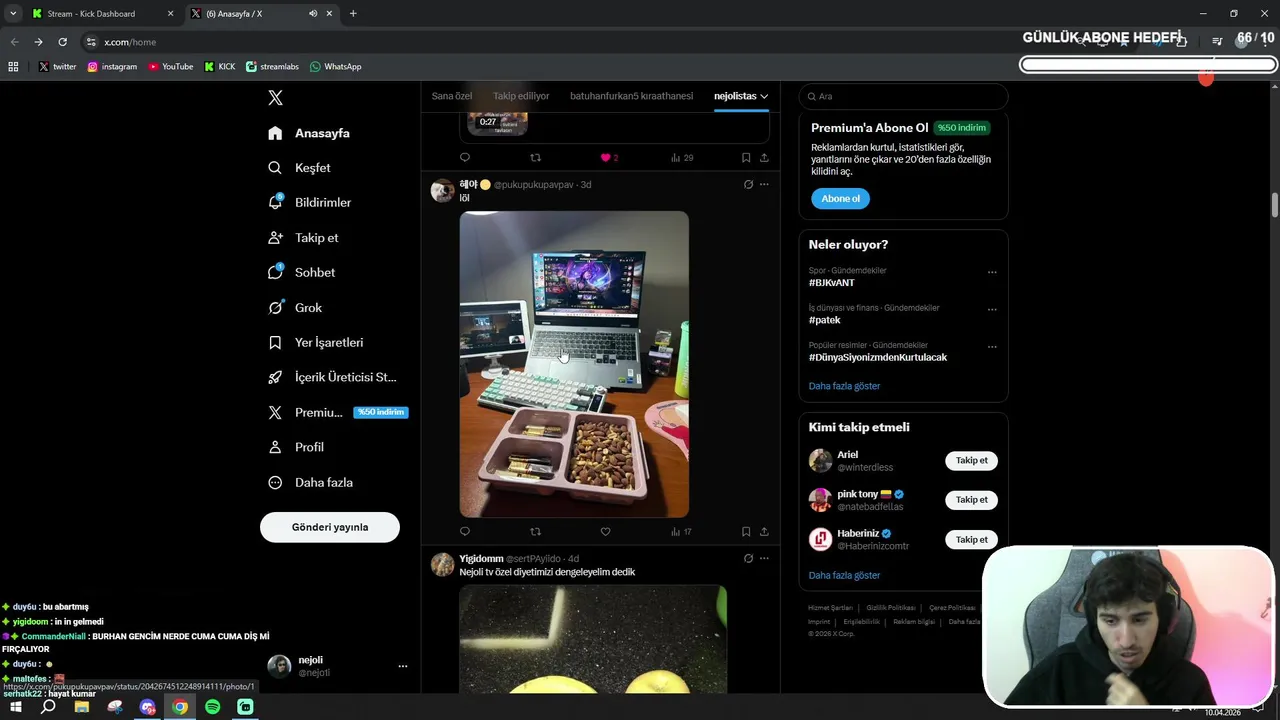Open #DünyaSiyonizmdenKurtulacak trend

[x=878, y=357]
